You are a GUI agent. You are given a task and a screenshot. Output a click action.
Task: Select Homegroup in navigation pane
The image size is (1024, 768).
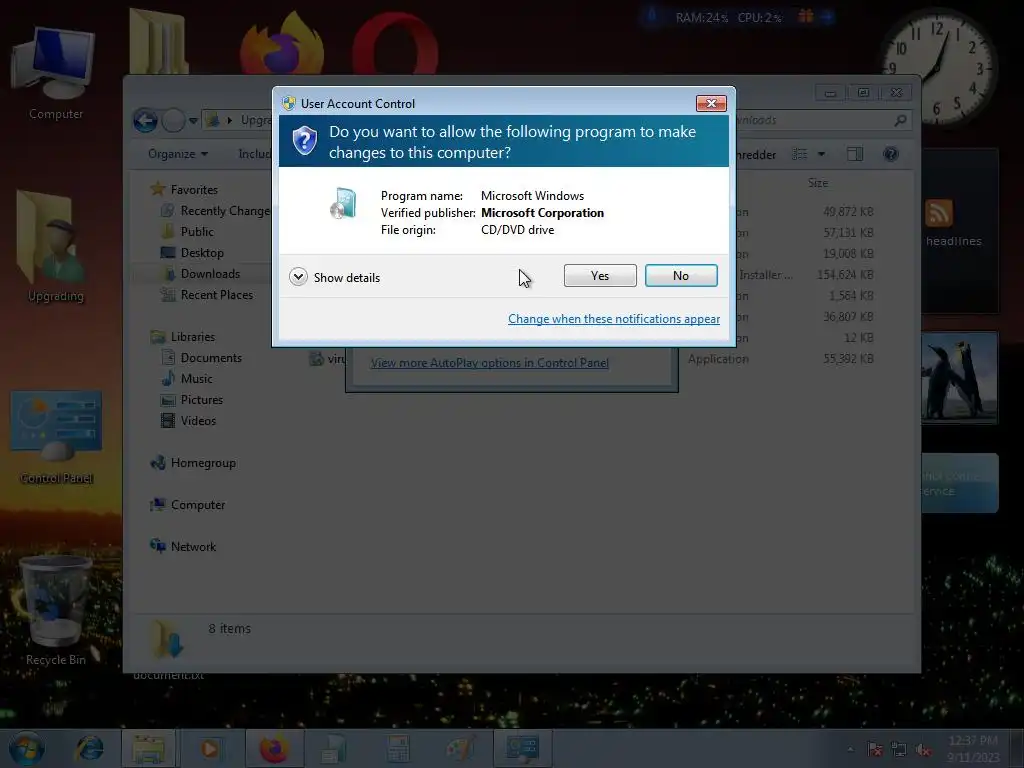[203, 463]
